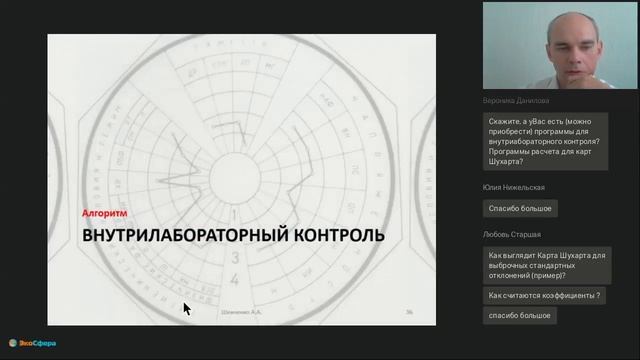Click chat author name 'Вероника Данилова'

pyautogui.click(x=516, y=100)
